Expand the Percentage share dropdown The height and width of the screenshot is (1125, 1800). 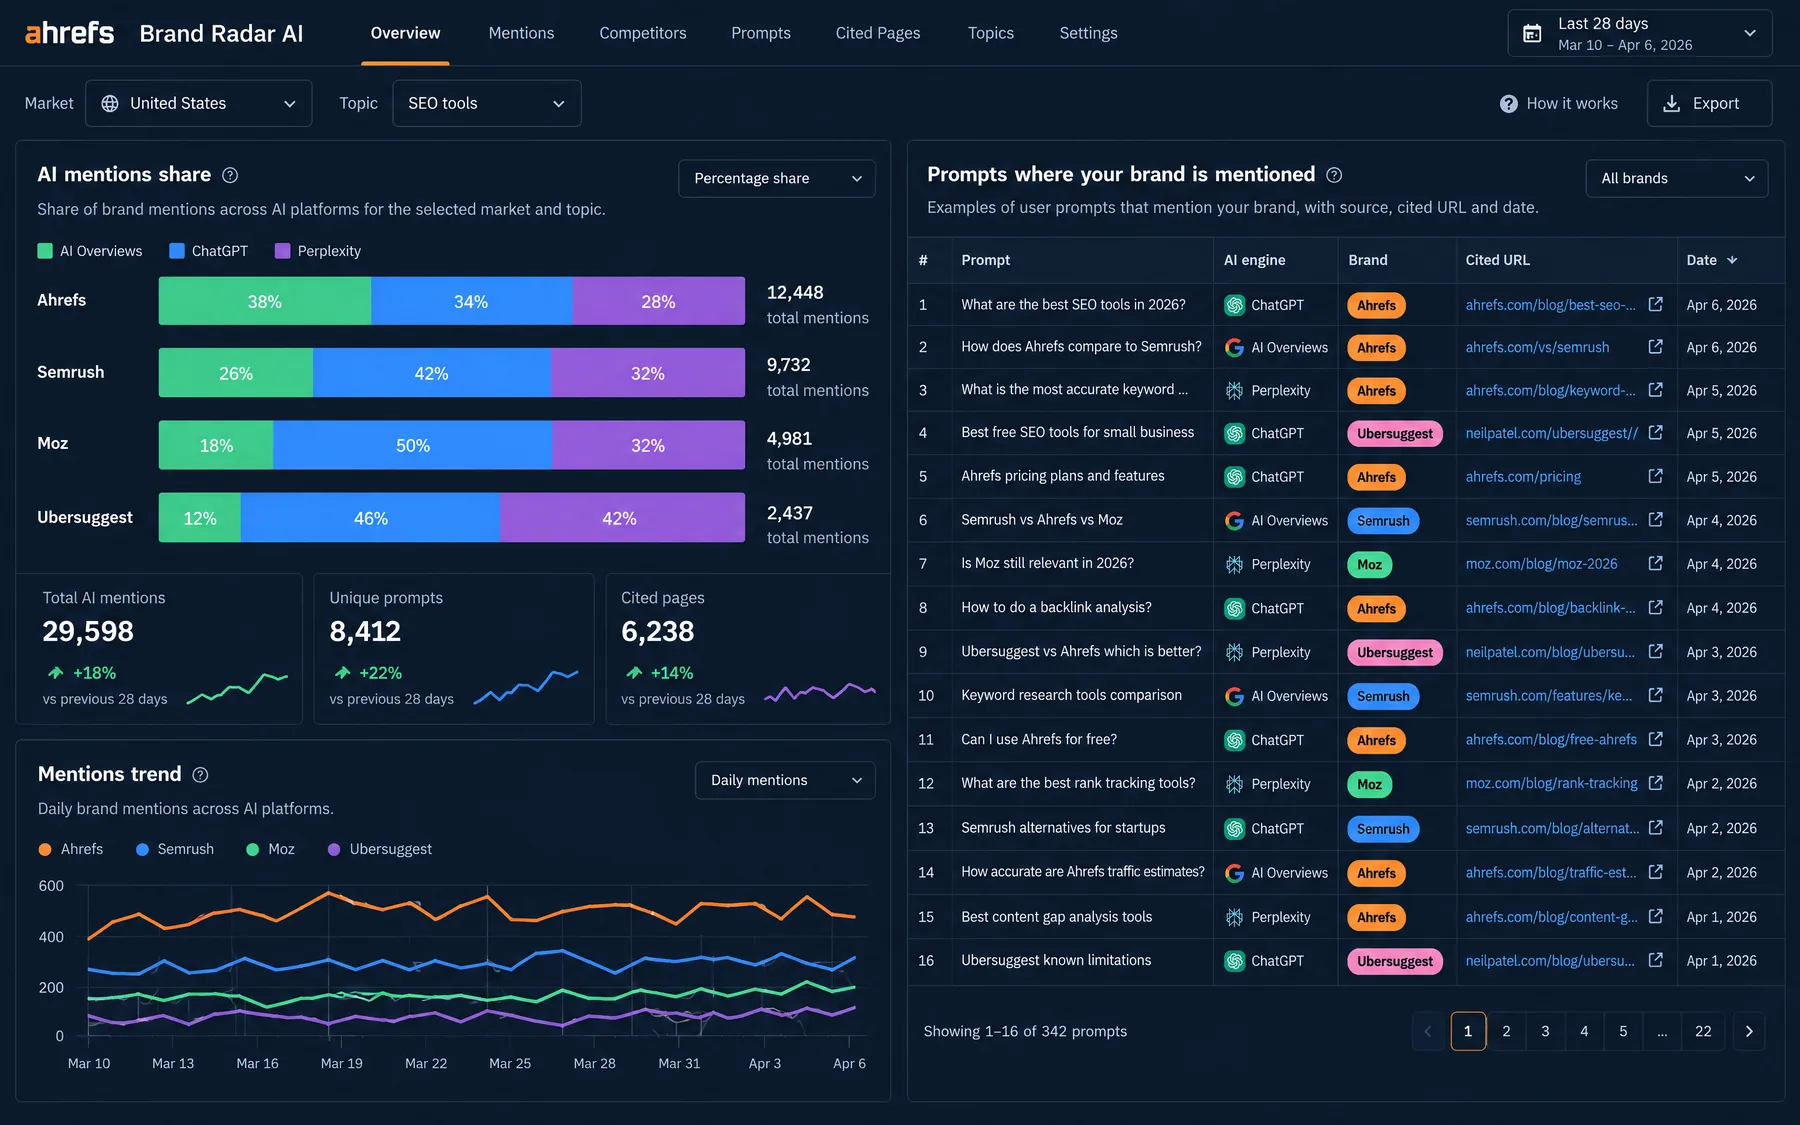tap(777, 178)
